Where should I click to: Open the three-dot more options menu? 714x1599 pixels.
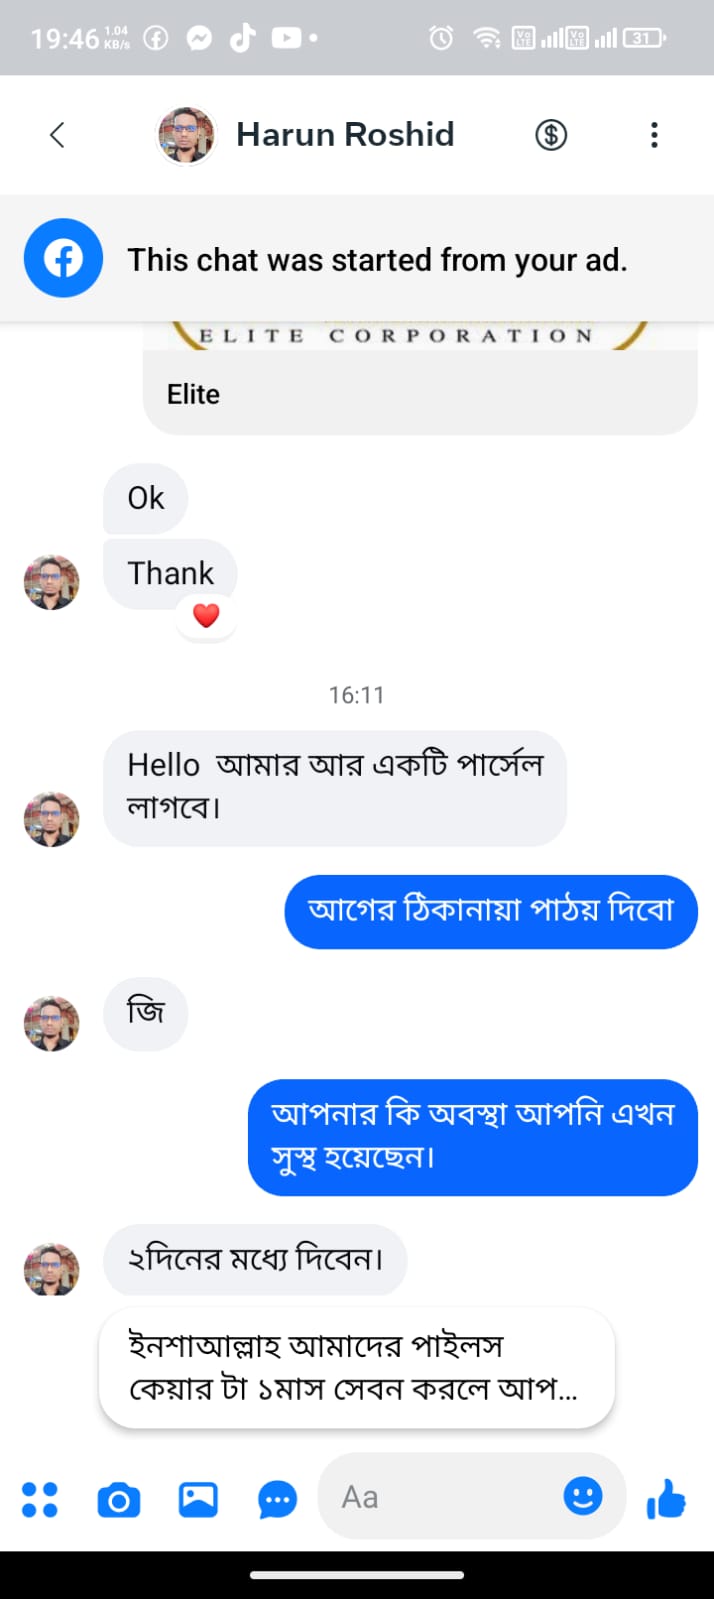pos(654,135)
